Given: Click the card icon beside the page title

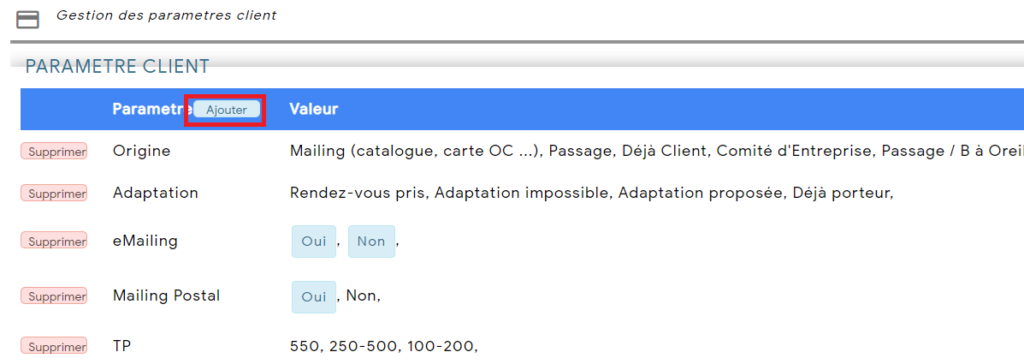Looking at the screenshot, I should pyautogui.click(x=27, y=20).
